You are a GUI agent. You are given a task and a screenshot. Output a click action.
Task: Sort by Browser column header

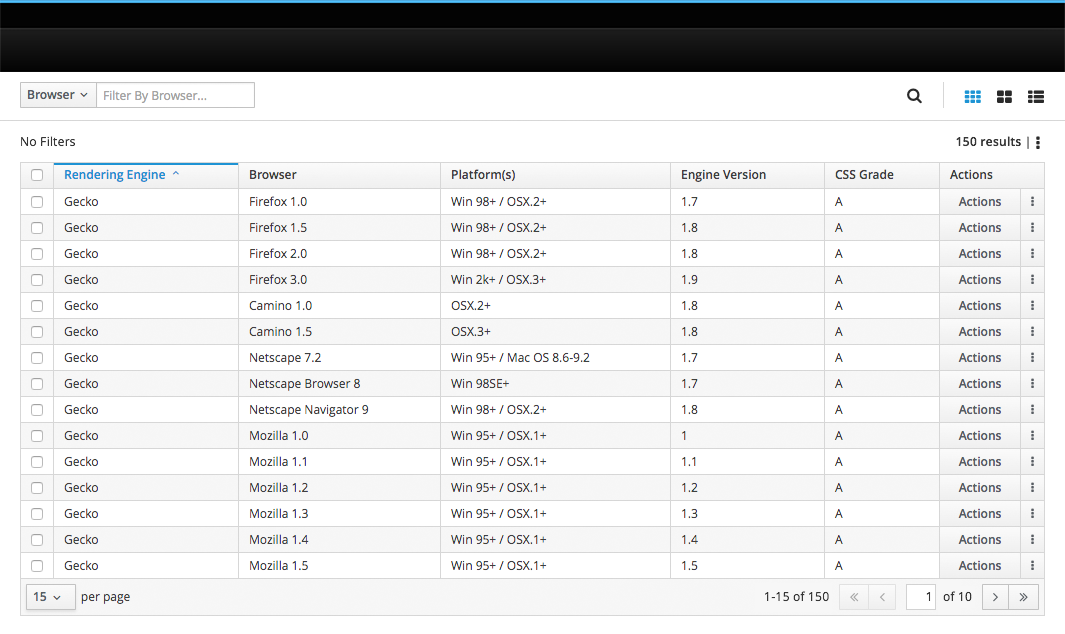(x=340, y=175)
